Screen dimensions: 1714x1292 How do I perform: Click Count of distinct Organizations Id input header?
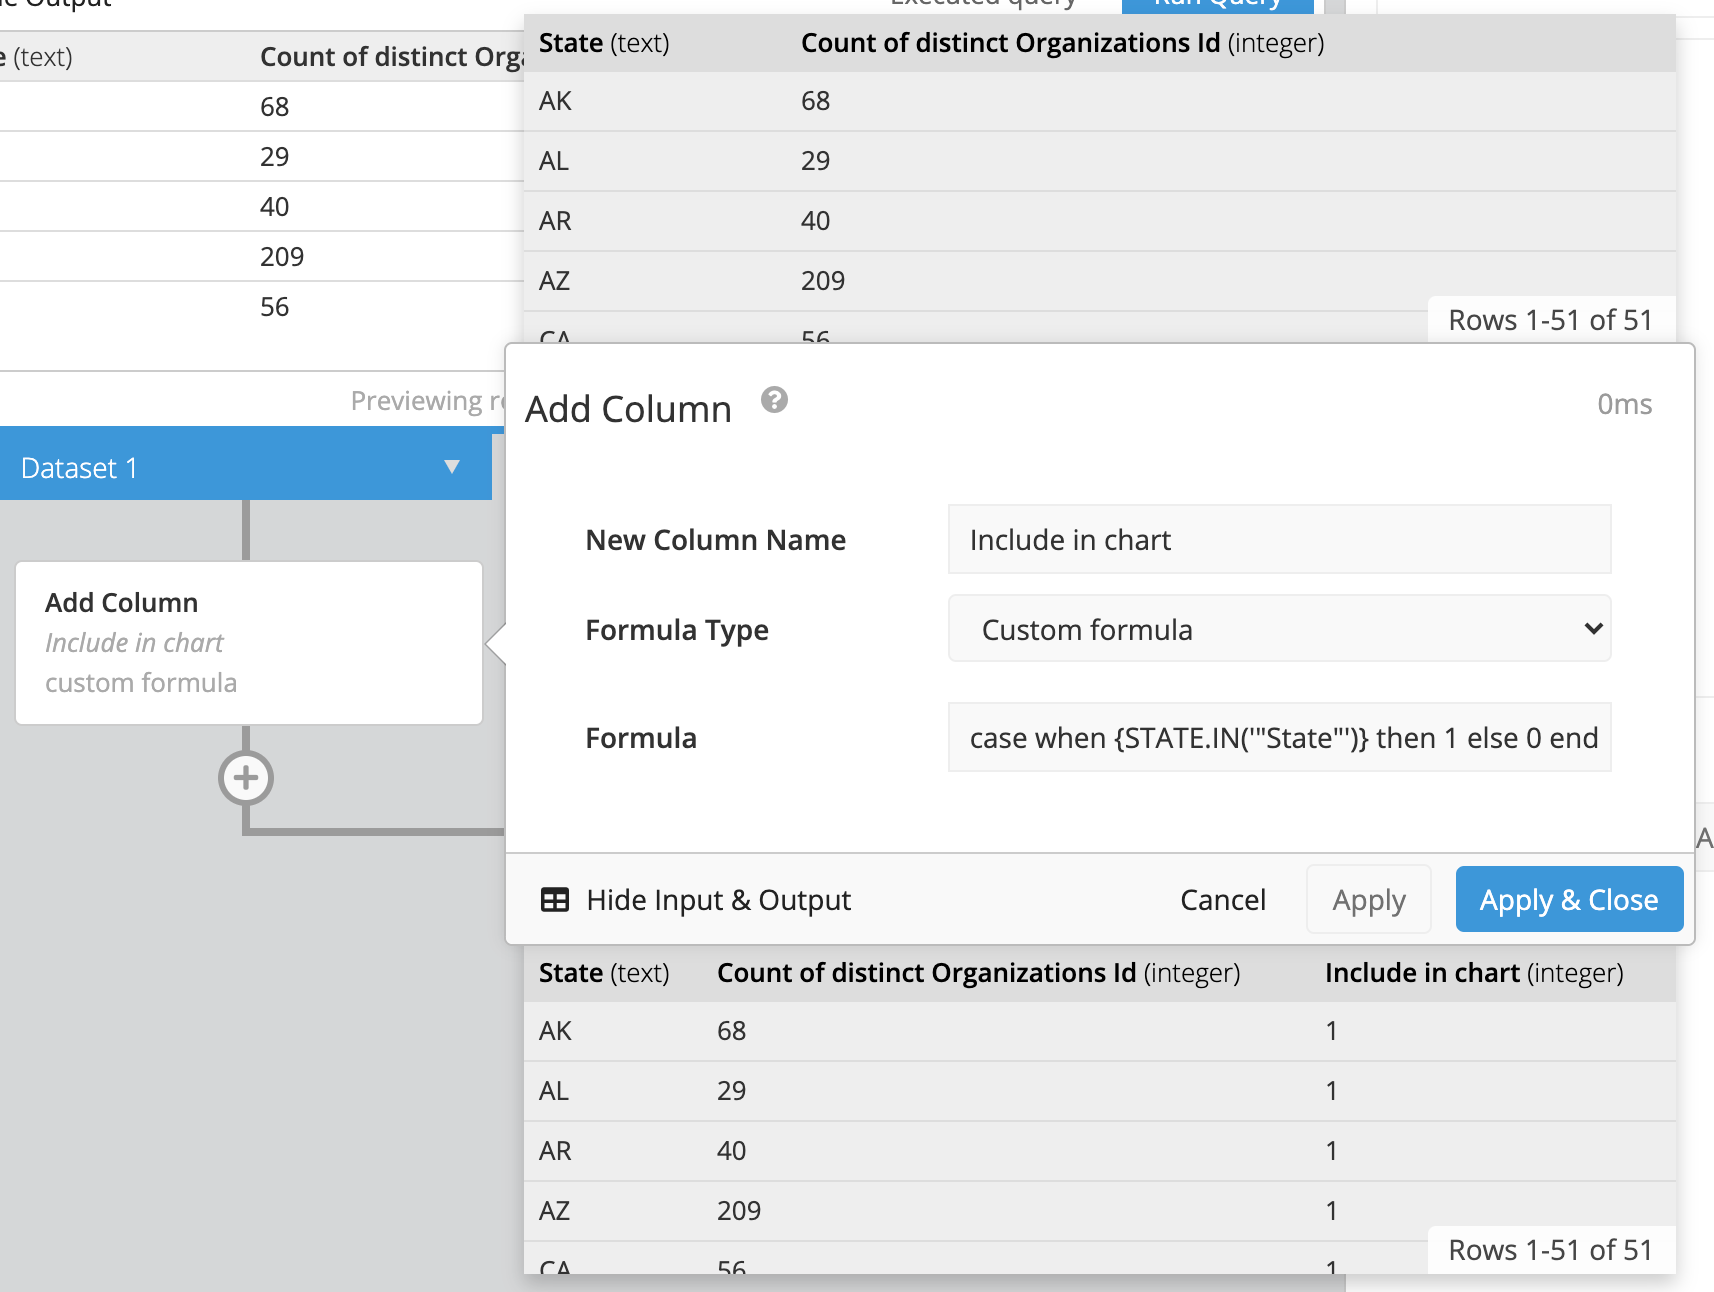point(1062,43)
